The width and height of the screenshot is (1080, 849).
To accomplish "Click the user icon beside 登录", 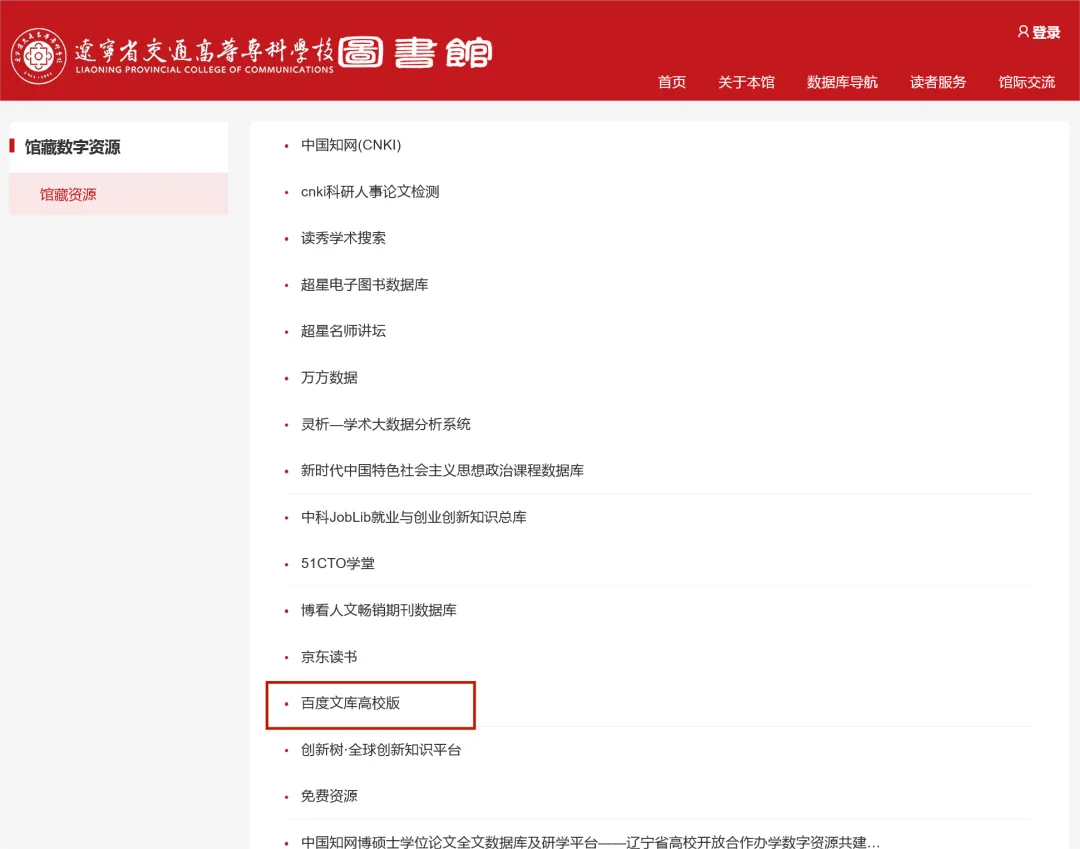I will [x=1023, y=32].
